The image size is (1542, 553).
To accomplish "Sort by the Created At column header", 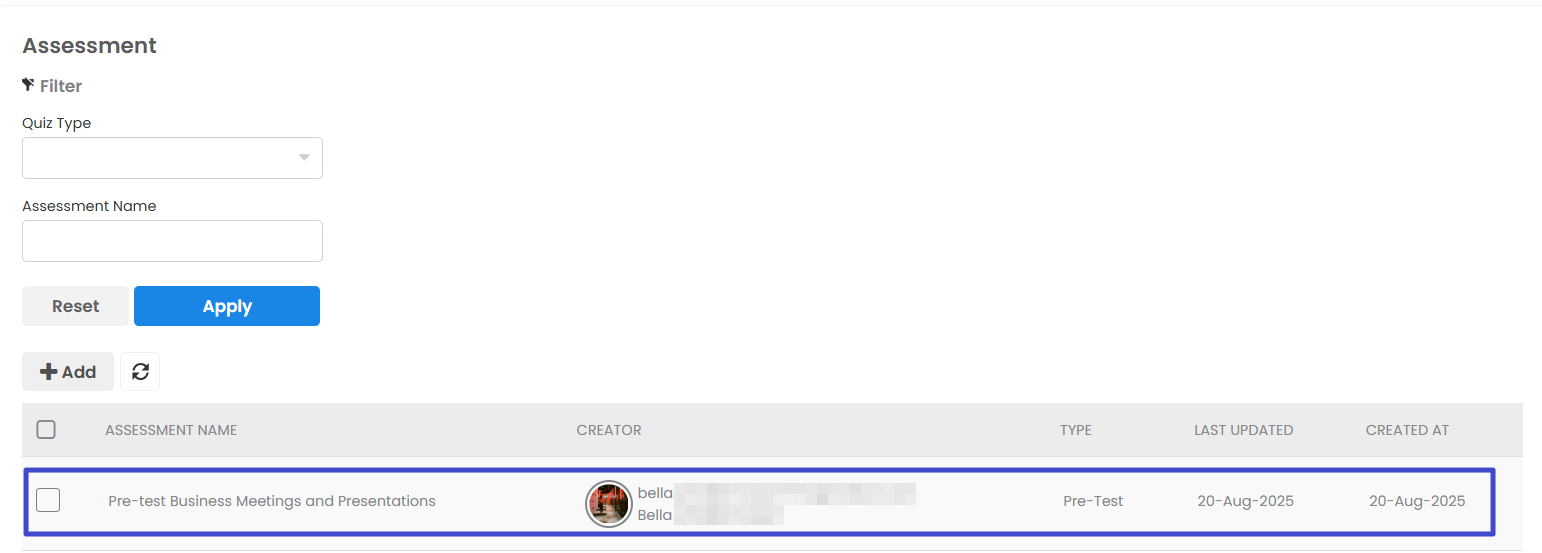I will pyautogui.click(x=1407, y=430).
